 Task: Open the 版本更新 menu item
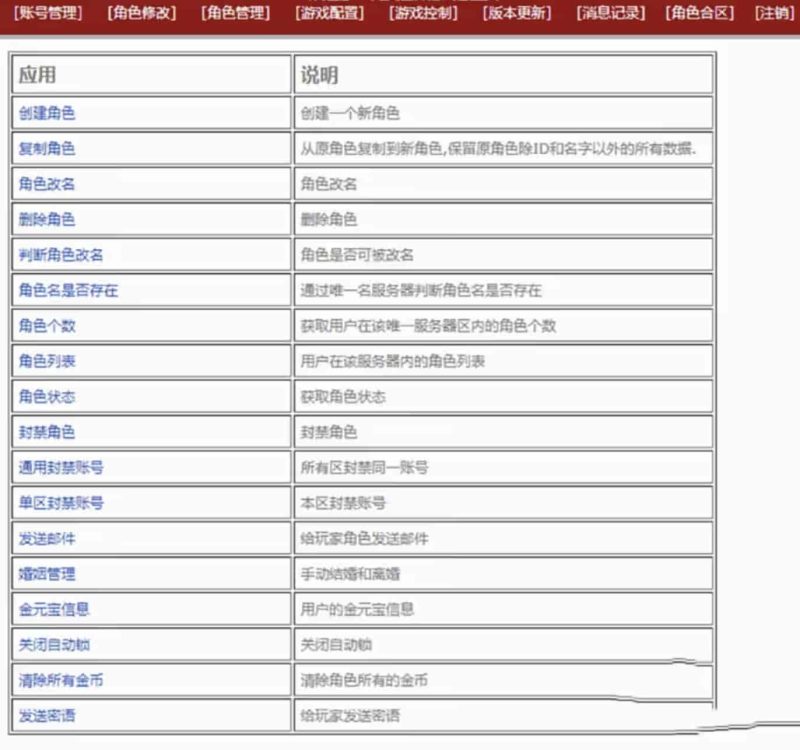click(x=517, y=13)
